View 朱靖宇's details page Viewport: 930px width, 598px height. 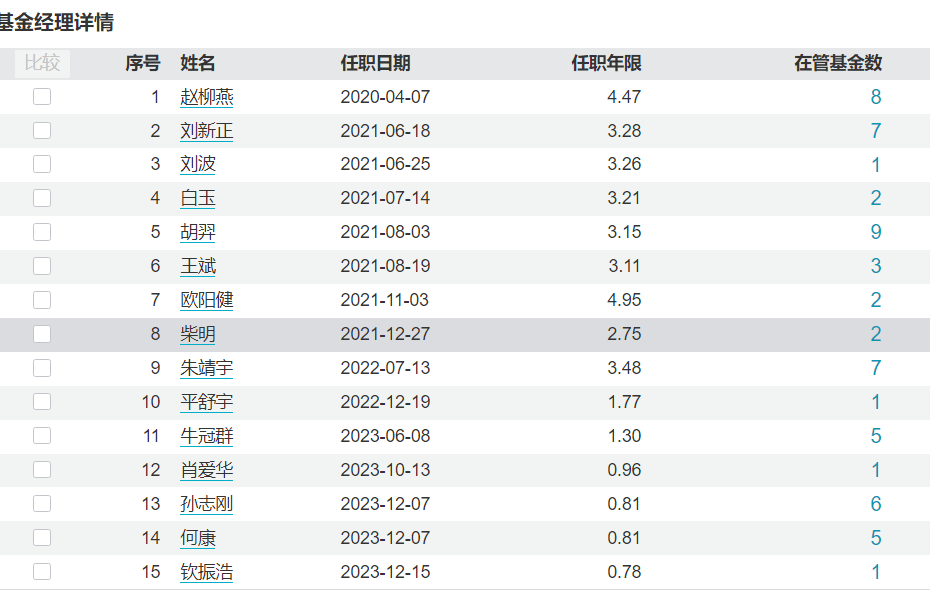click(x=206, y=368)
